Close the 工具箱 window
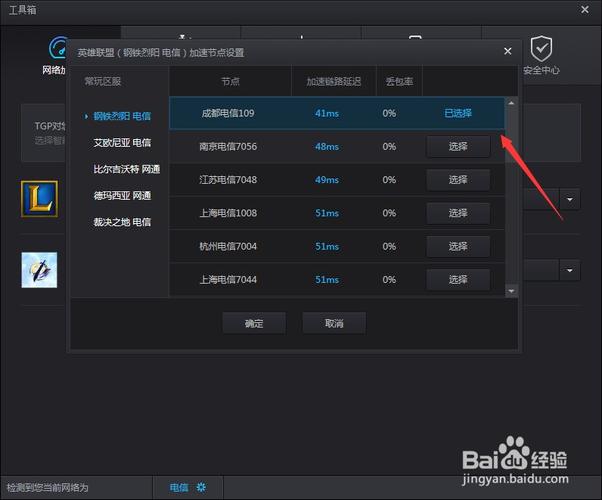This screenshot has width=602, height=500. 585,9
